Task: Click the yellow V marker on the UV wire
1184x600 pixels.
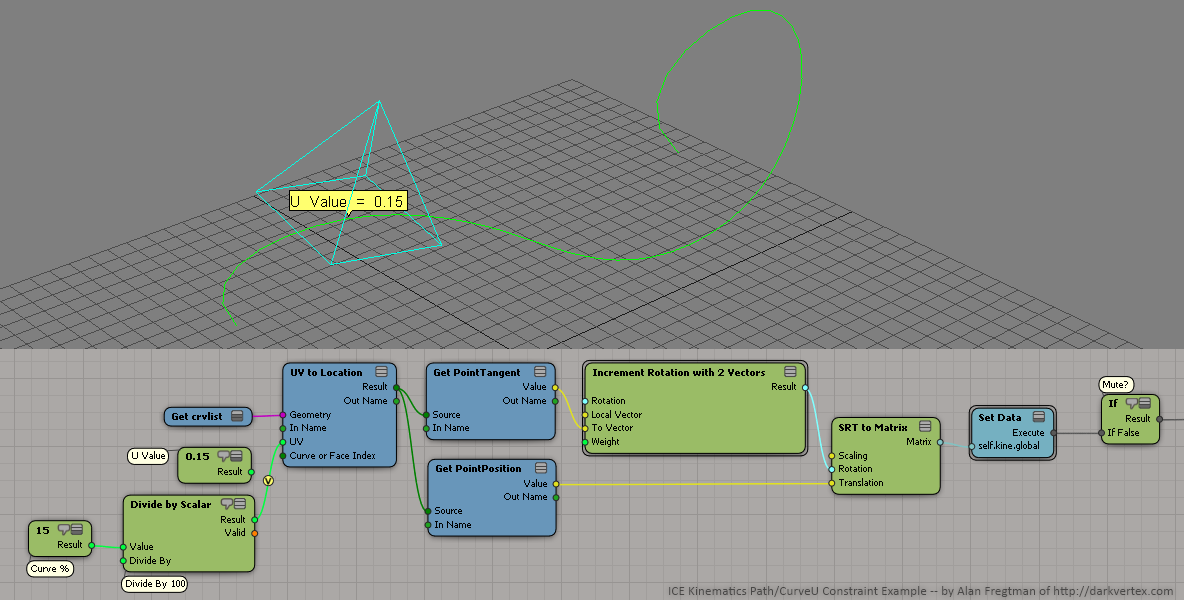Action: pos(268,481)
